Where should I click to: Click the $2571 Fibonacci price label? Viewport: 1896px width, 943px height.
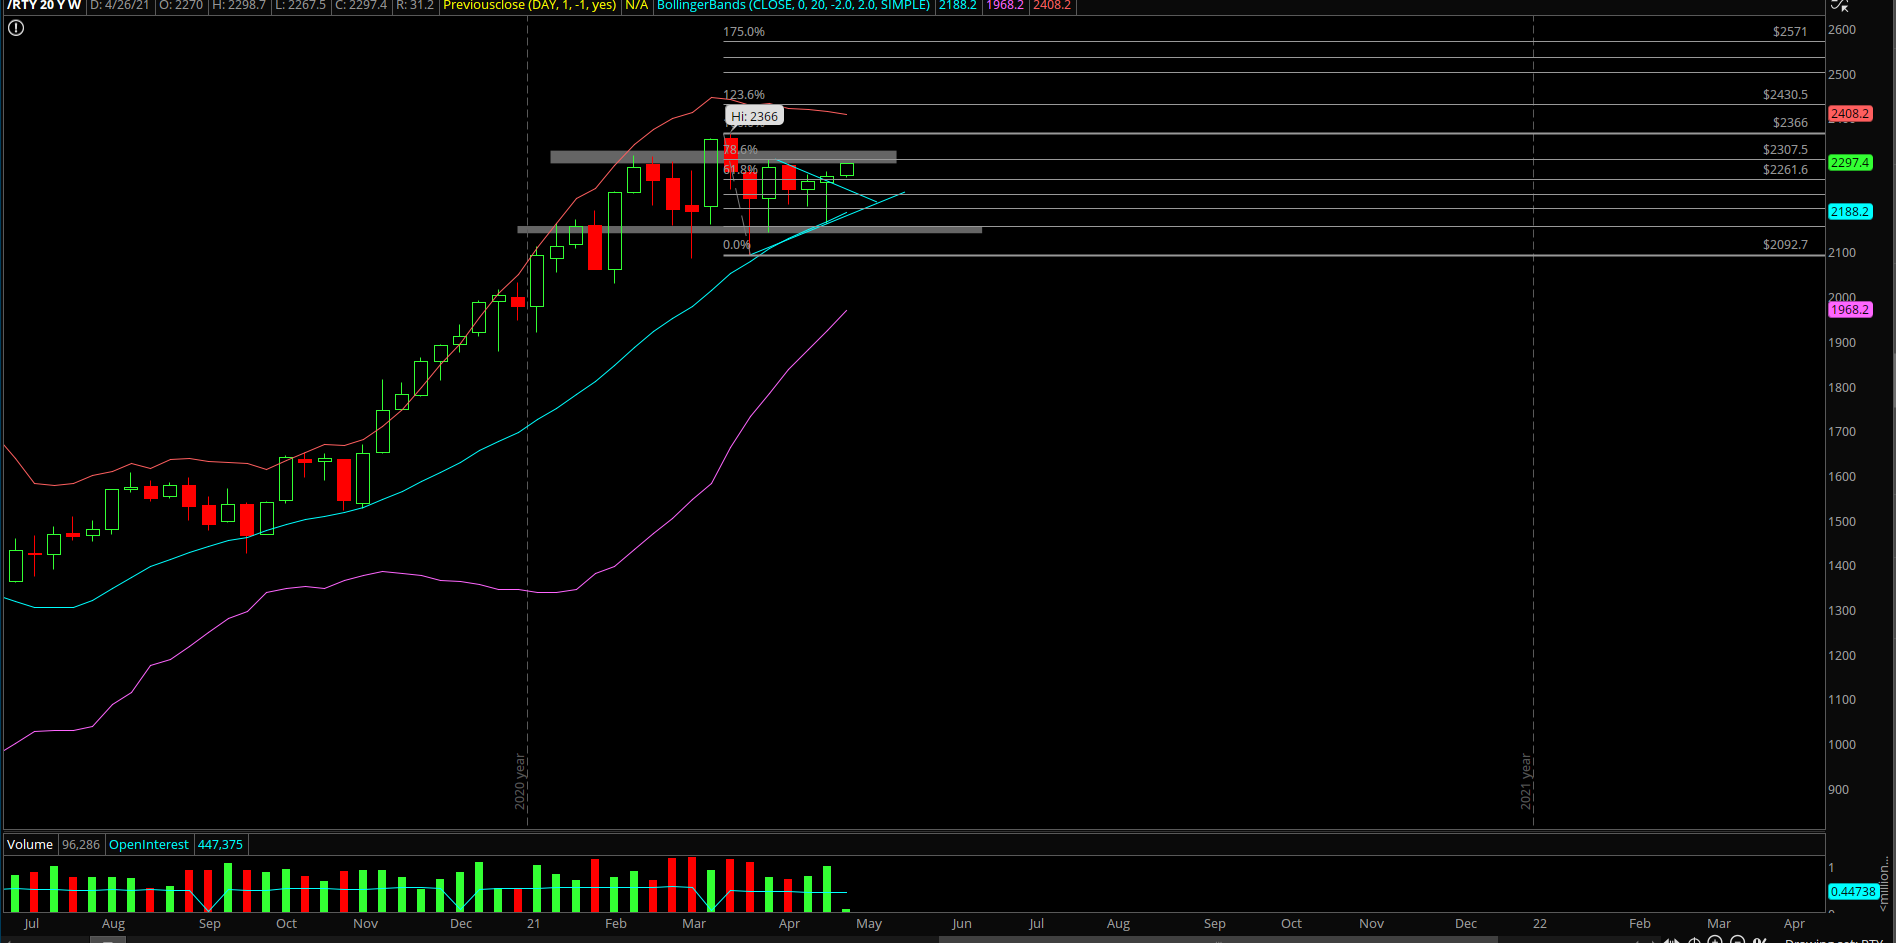pyautogui.click(x=1790, y=31)
